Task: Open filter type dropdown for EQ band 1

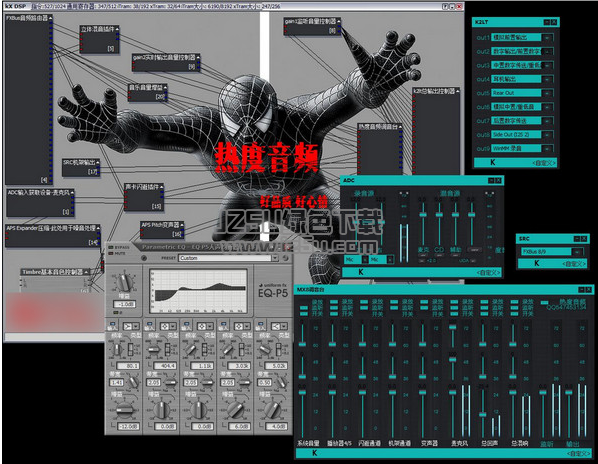Action: pos(131,326)
